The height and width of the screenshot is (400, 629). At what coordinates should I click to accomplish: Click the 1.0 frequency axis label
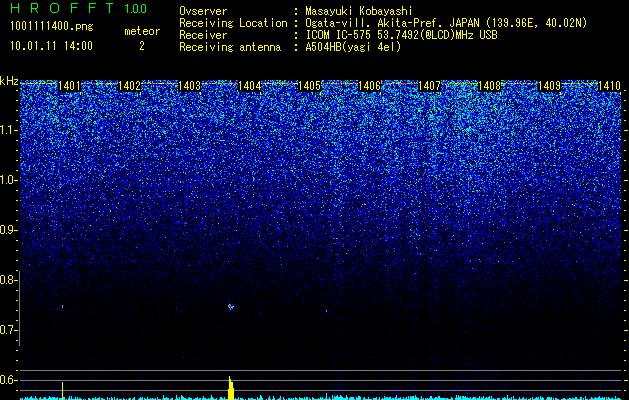8,180
